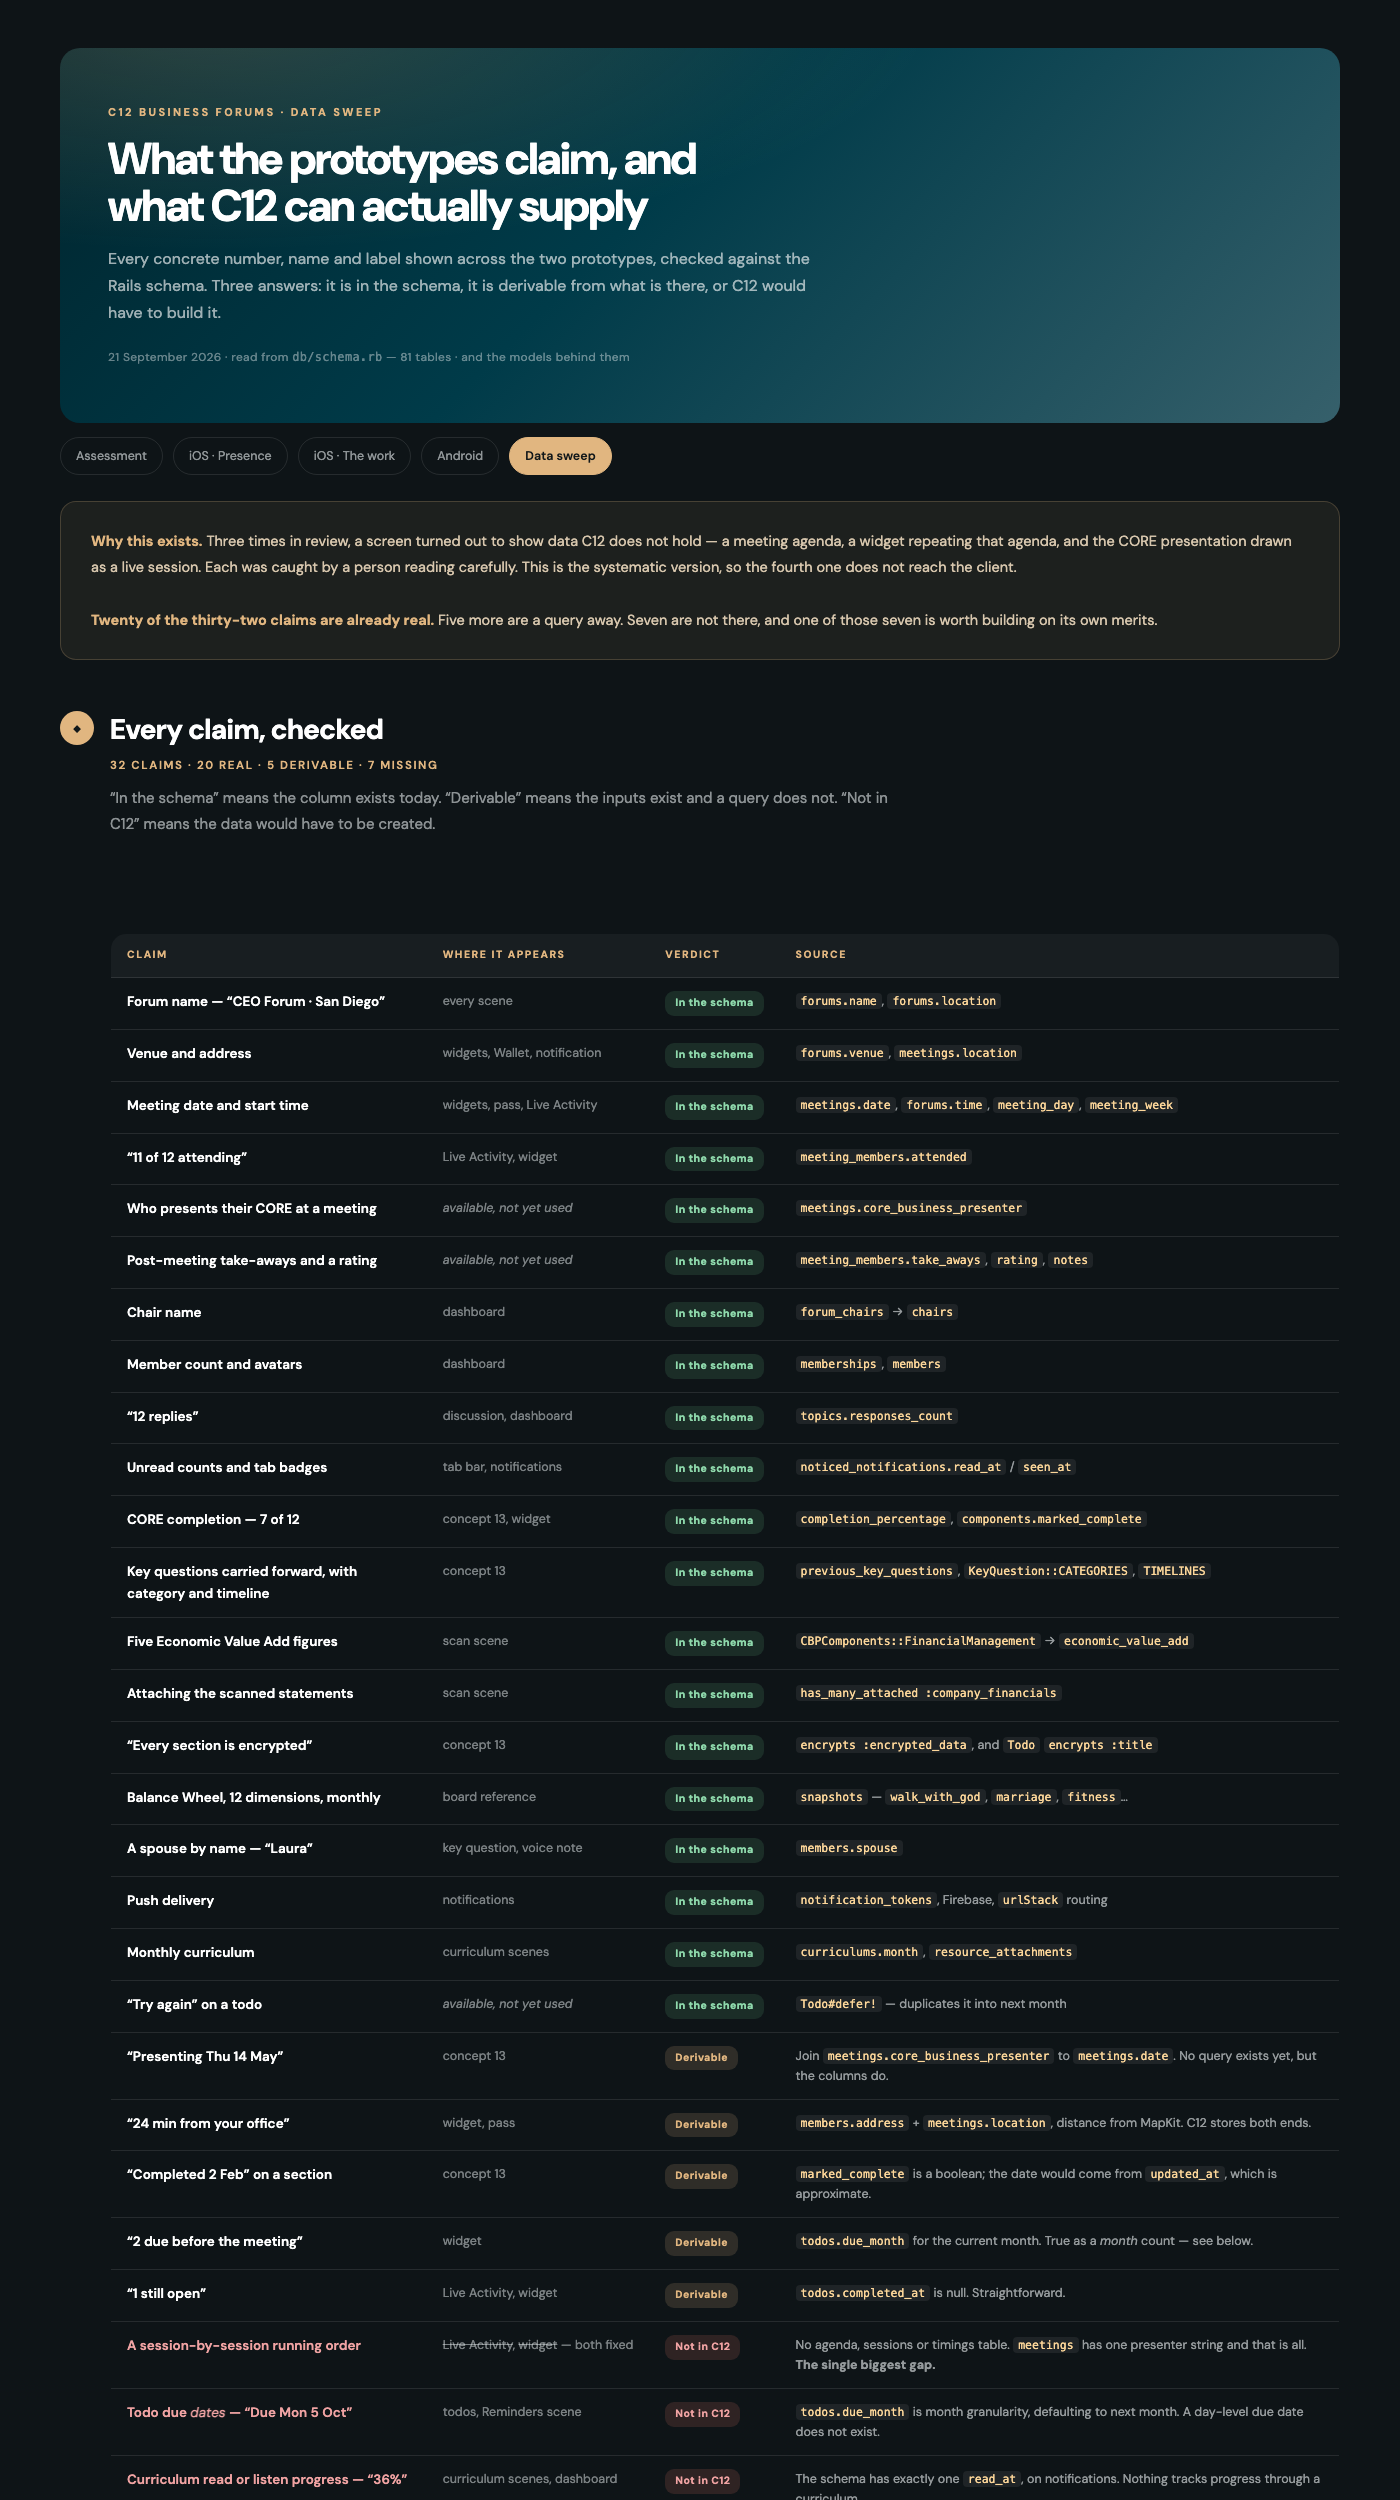Click the Todo#defer! code chip
The width and height of the screenshot is (1400, 2500).
pyautogui.click(x=838, y=2004)
